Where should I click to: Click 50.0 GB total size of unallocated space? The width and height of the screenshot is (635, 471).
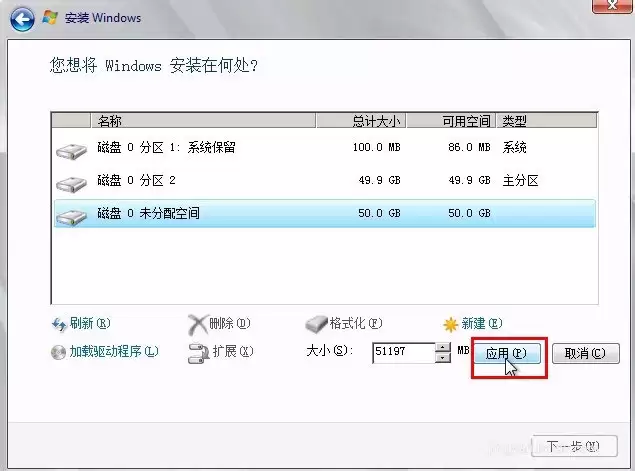click(379, 213)
